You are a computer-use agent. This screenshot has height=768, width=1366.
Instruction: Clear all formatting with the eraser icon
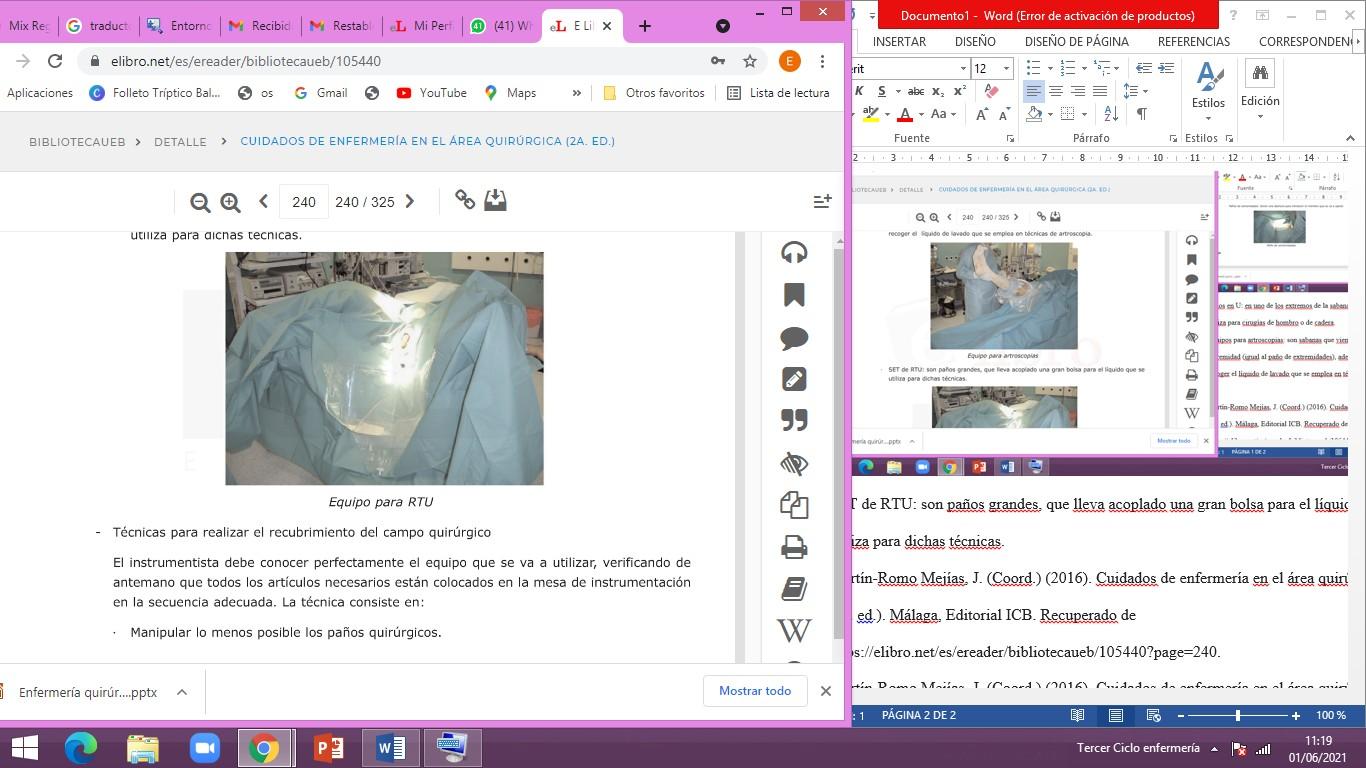[991, 91]
